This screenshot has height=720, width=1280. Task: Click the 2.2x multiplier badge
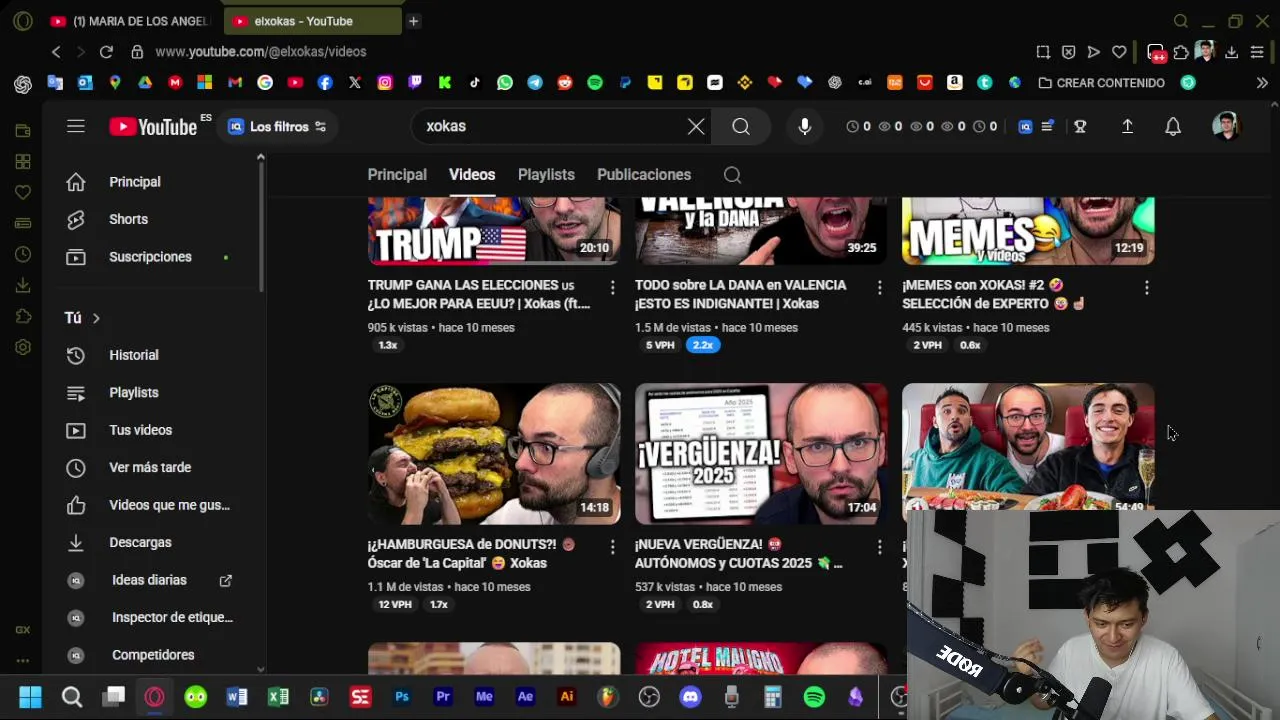[703, 345]
